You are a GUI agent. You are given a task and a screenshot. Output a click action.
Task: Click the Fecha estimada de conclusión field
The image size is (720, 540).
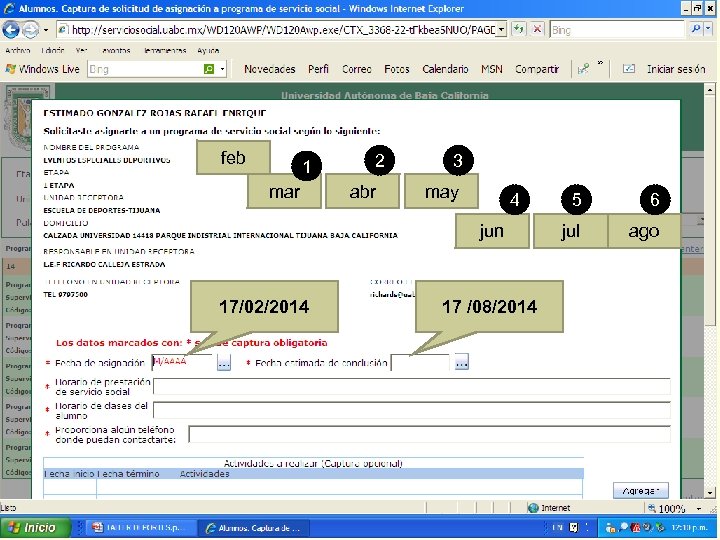[x=420, y=363]
